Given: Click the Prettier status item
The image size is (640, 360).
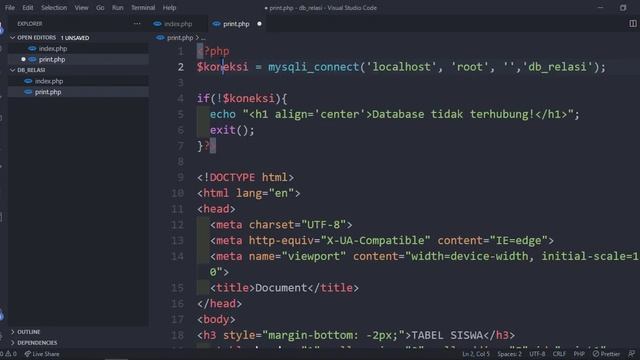Looking at the screenshot, I should pos(606,354).
